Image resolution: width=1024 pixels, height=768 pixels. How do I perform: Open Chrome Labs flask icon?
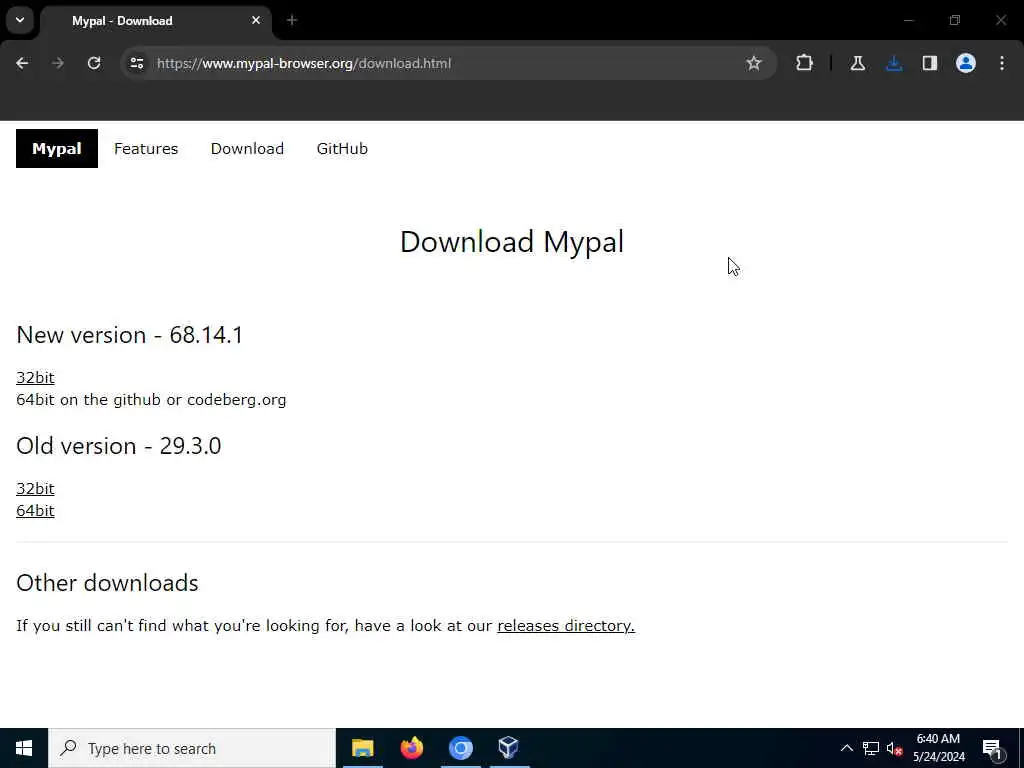(x=857, y=63)
